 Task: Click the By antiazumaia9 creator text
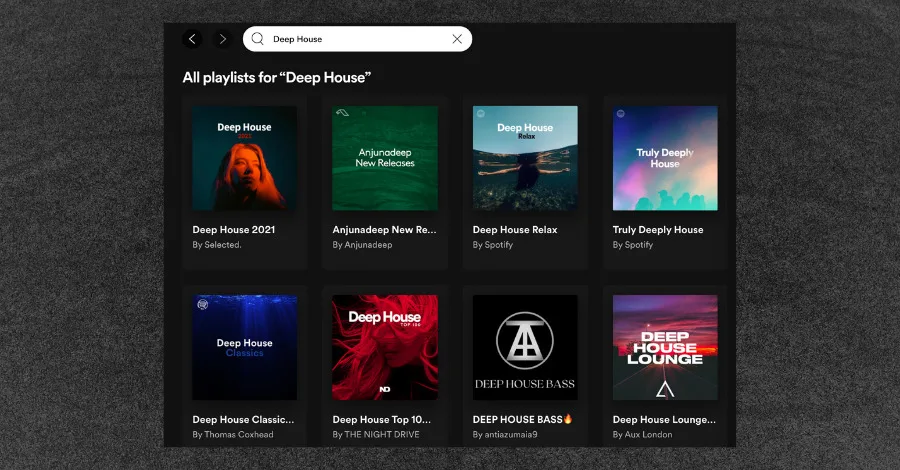pos(505,434)
